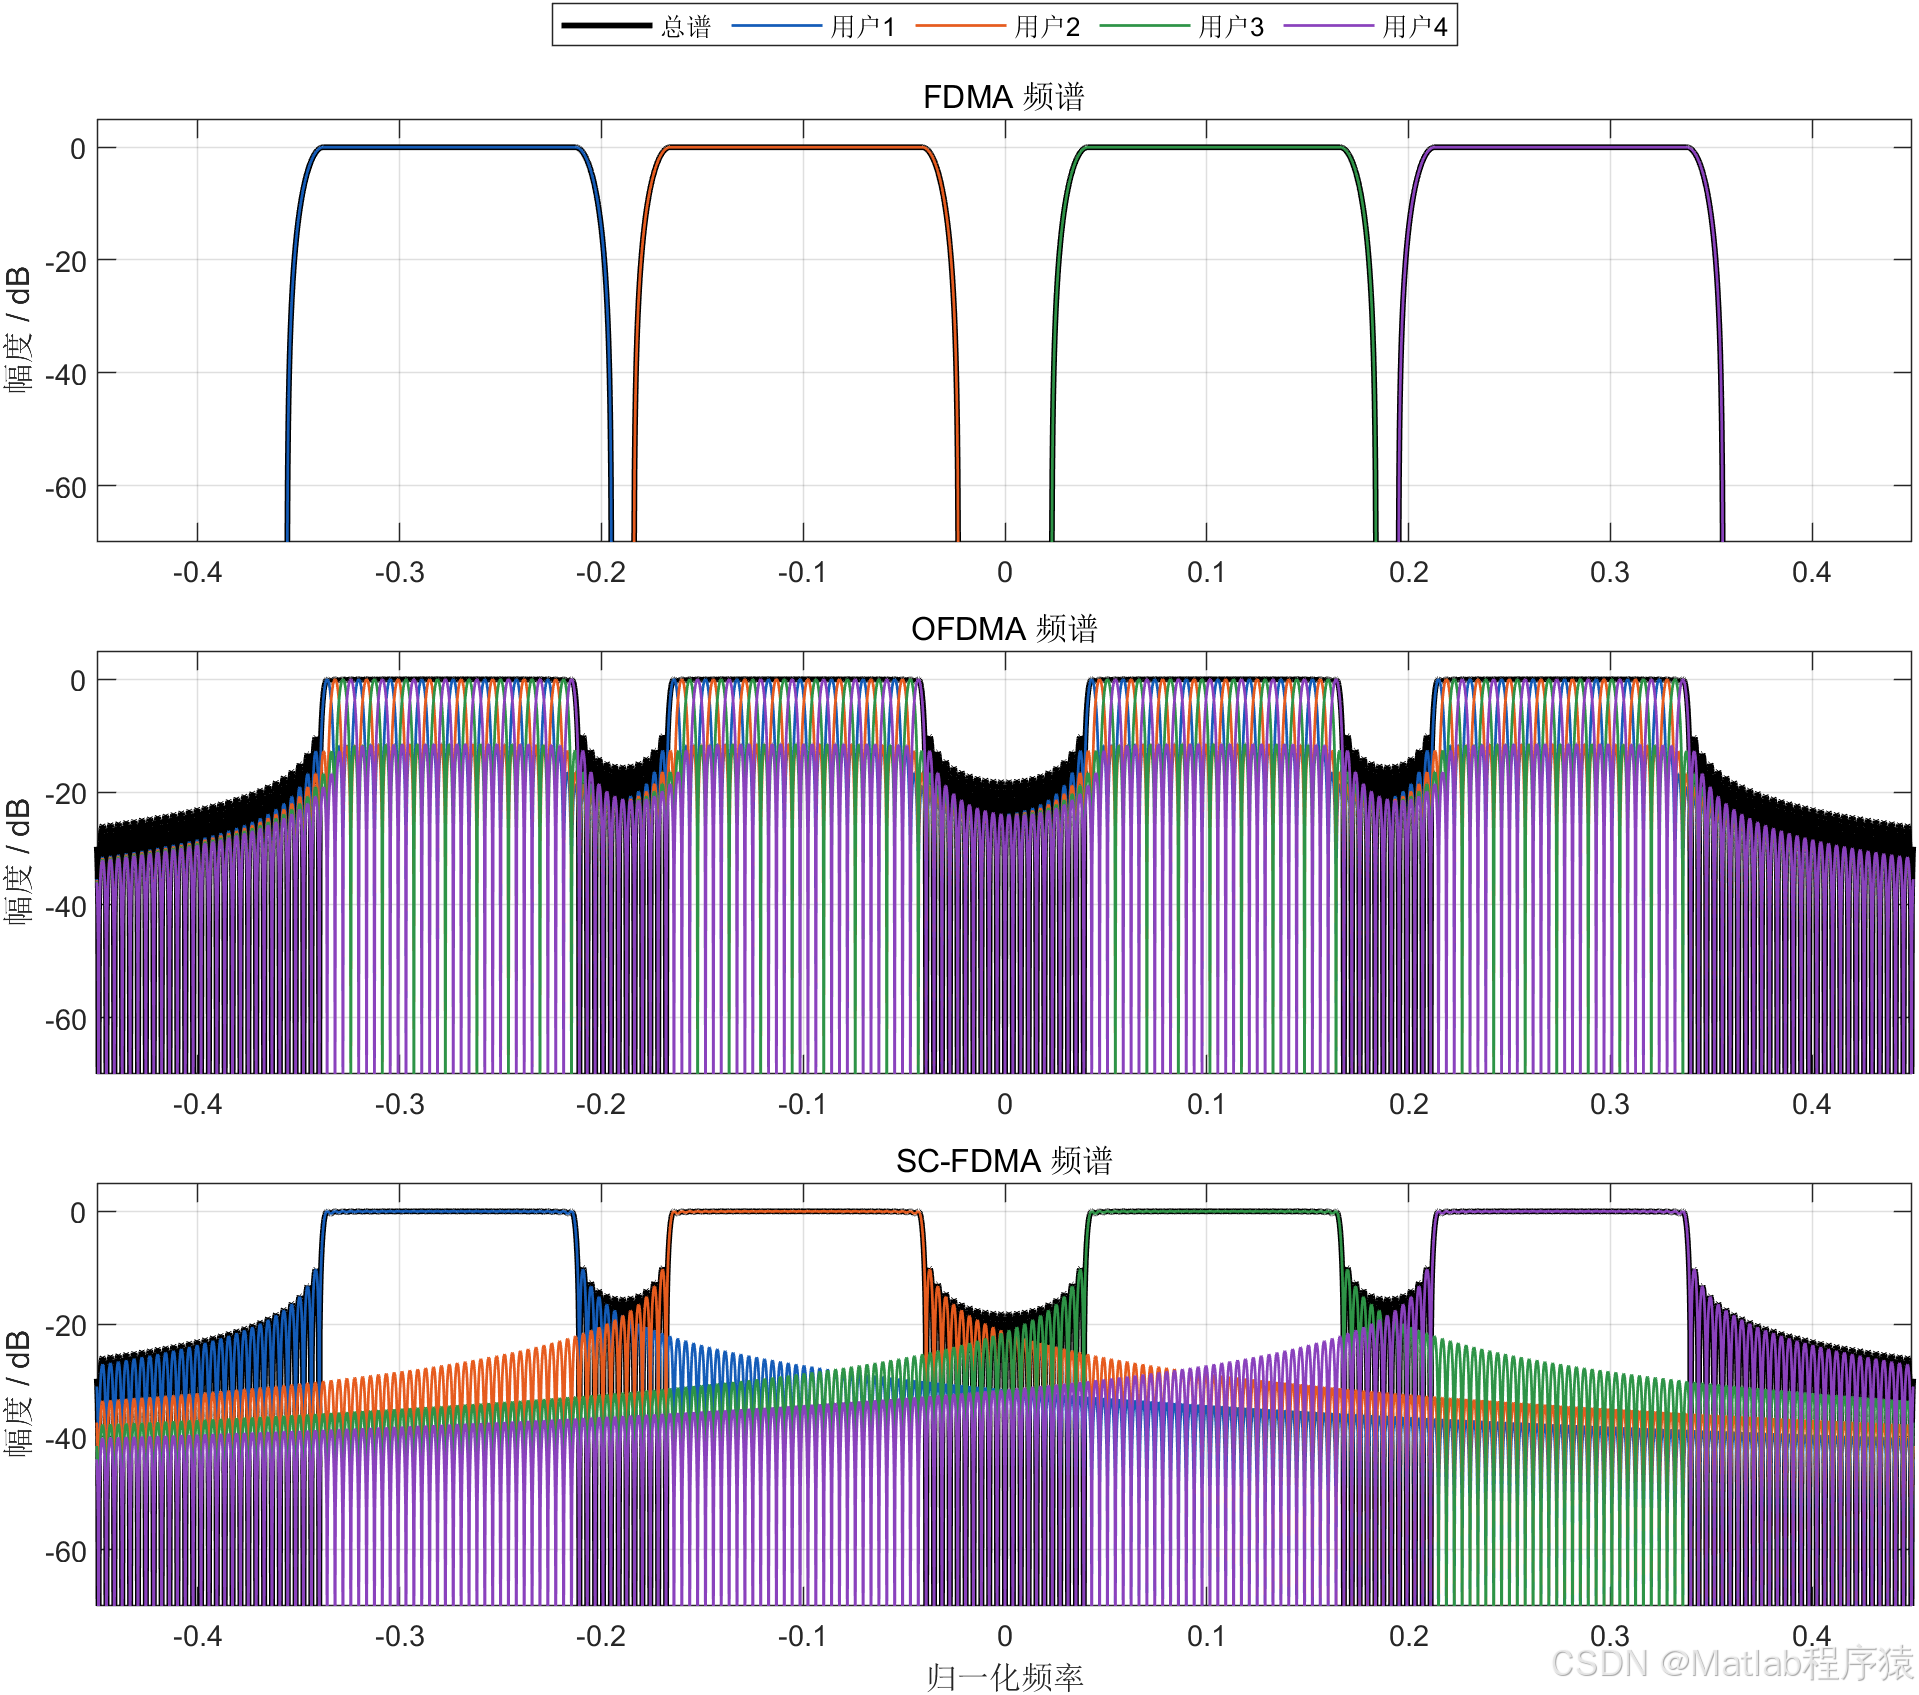Click the 幅度 / dB label of SC-FDMA plot

coord(19,1394)
